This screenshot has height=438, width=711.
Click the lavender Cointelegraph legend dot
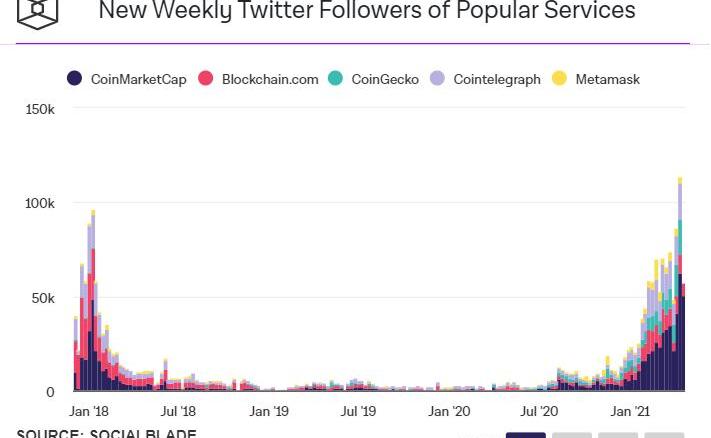[x=438, y=79]
